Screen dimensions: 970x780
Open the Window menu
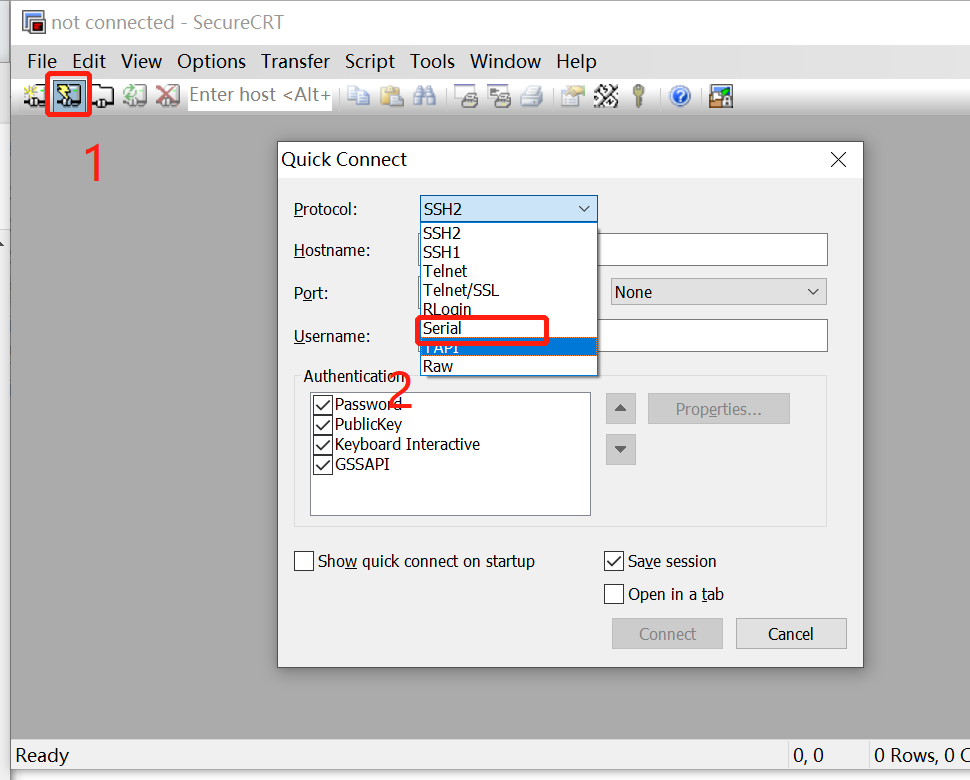505,61
